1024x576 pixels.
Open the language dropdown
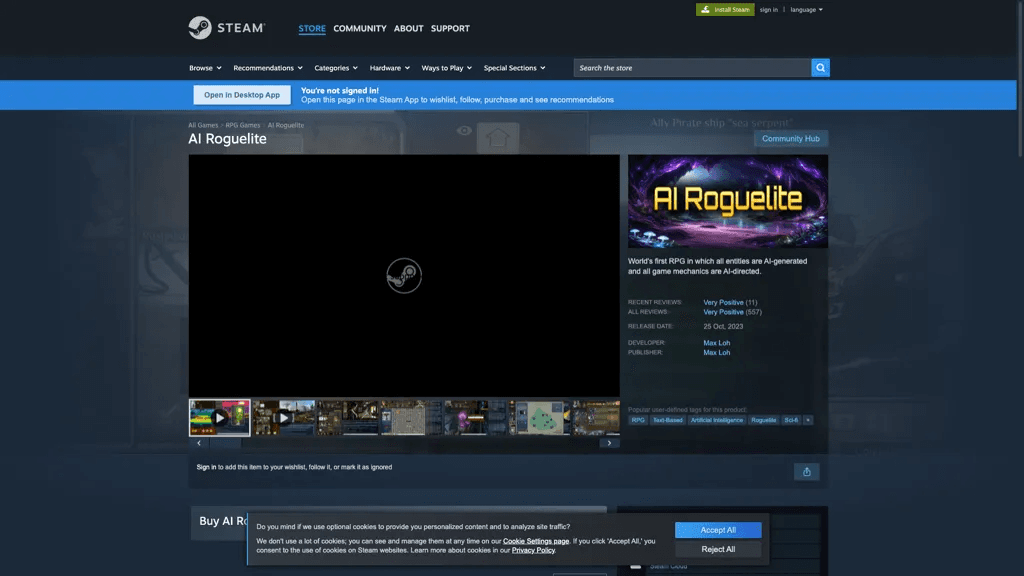click(x=807, y=10)
